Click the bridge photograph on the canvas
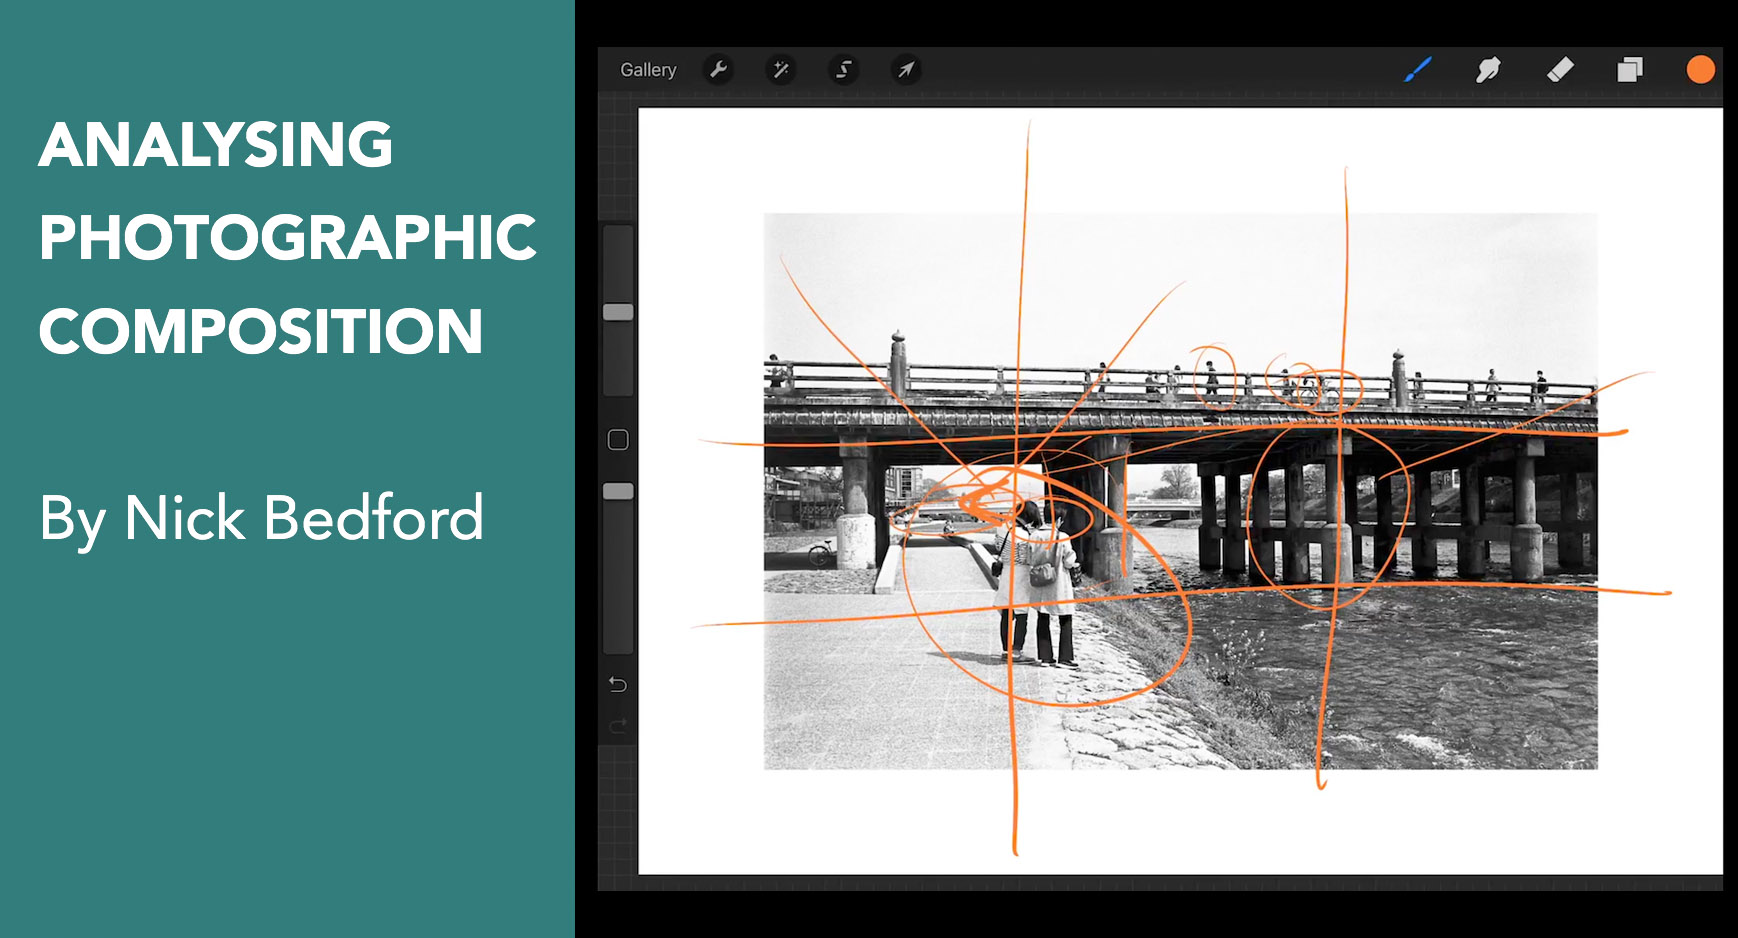This screenshot has height=938, width=1738. tap(1181, 491)
